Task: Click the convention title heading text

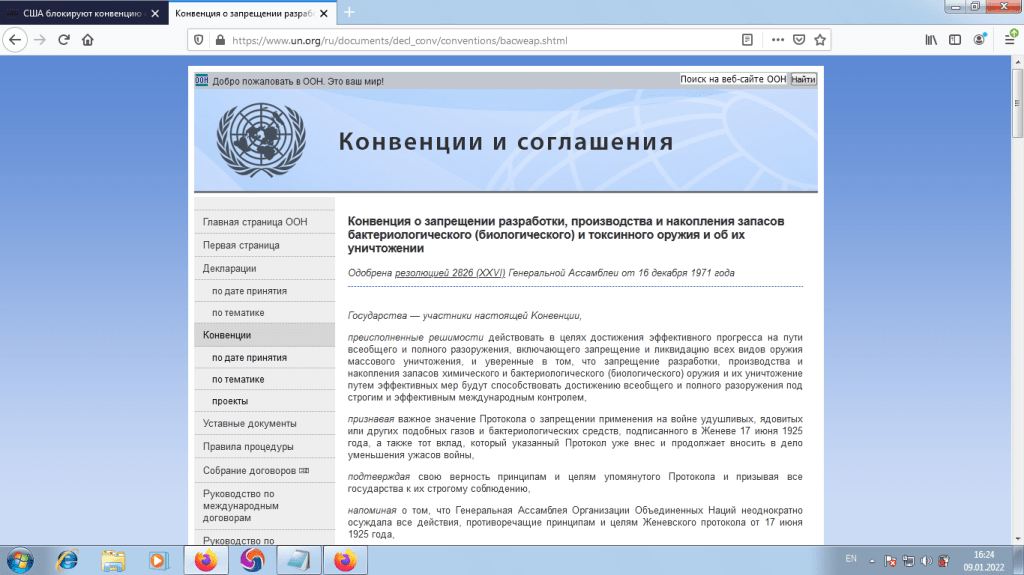Action: [x=566, y=235]
